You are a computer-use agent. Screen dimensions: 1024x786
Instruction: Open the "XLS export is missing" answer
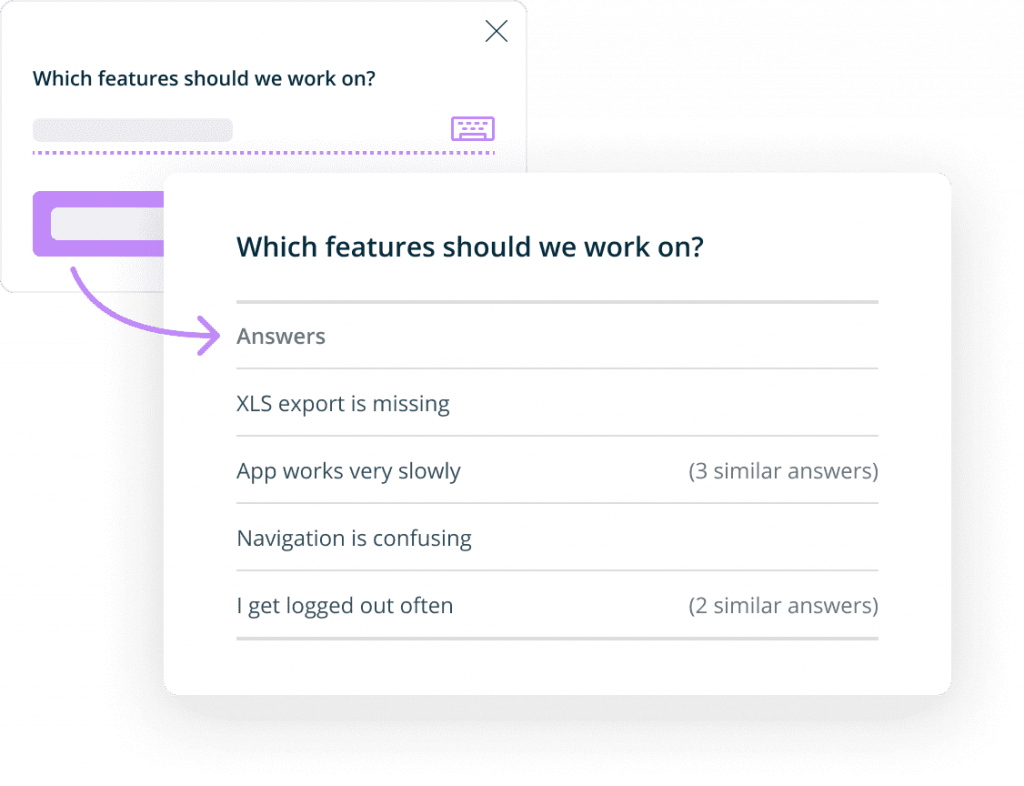pos(343,403)
